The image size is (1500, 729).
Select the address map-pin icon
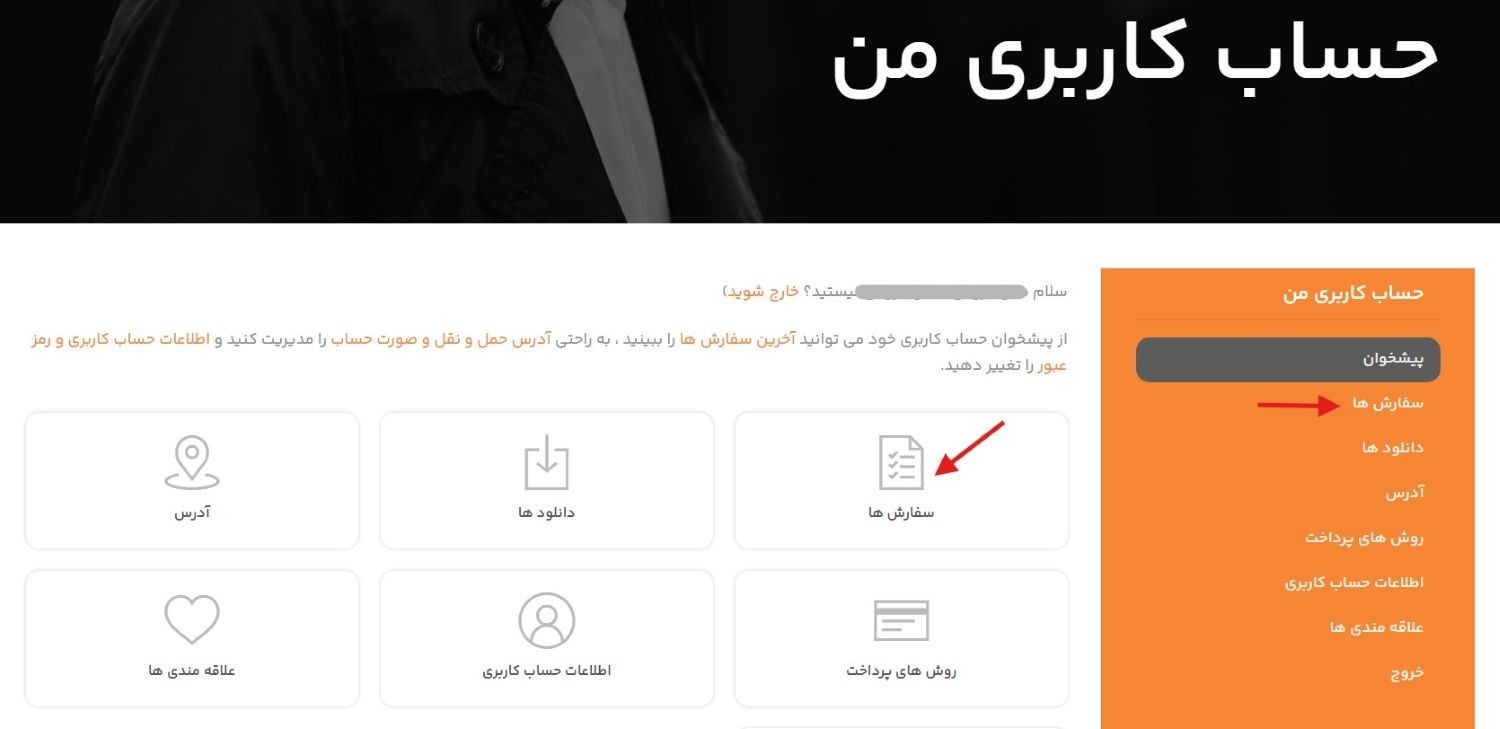coord(192,463)
